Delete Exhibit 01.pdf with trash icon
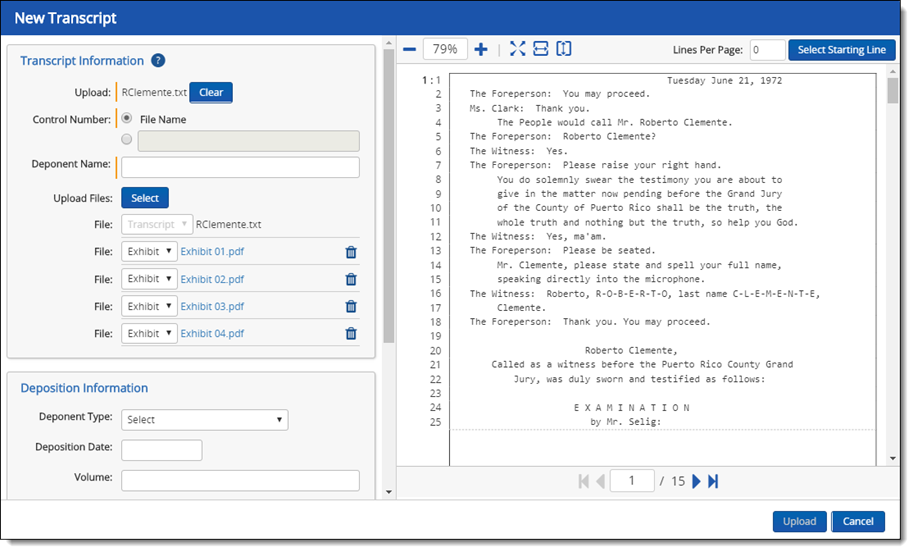The width and height of the screenshot is (913, 552). coord(351,253)
